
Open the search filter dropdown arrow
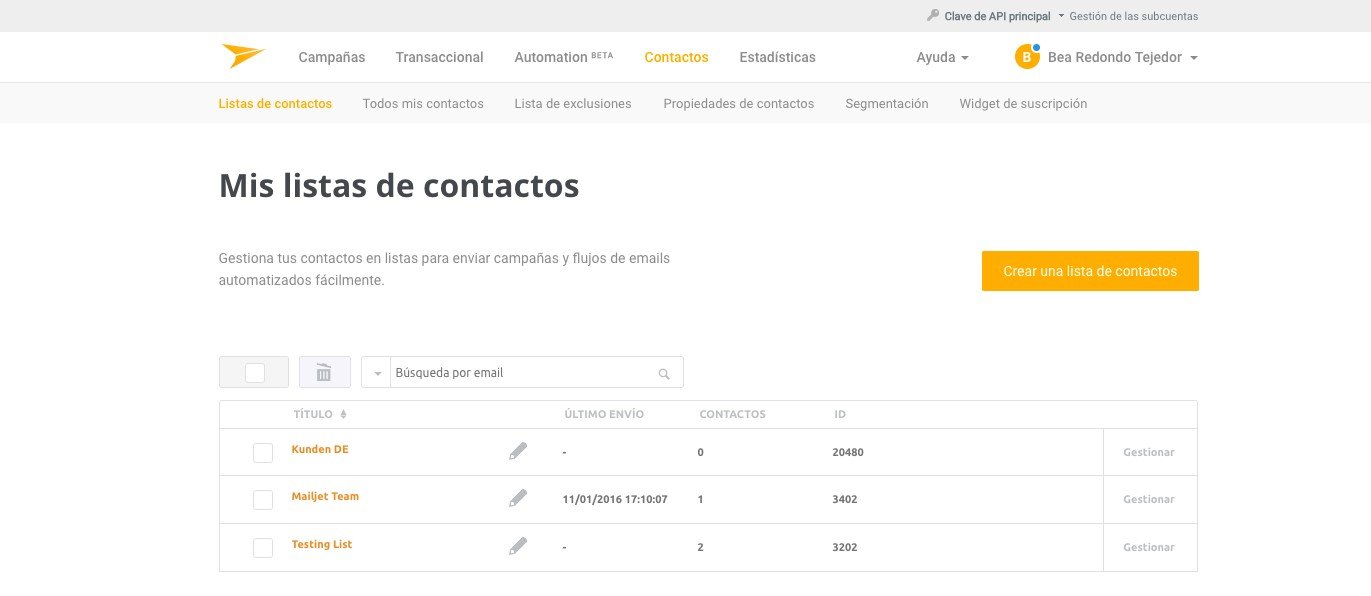pyautogui.click(x=377, y=372)
